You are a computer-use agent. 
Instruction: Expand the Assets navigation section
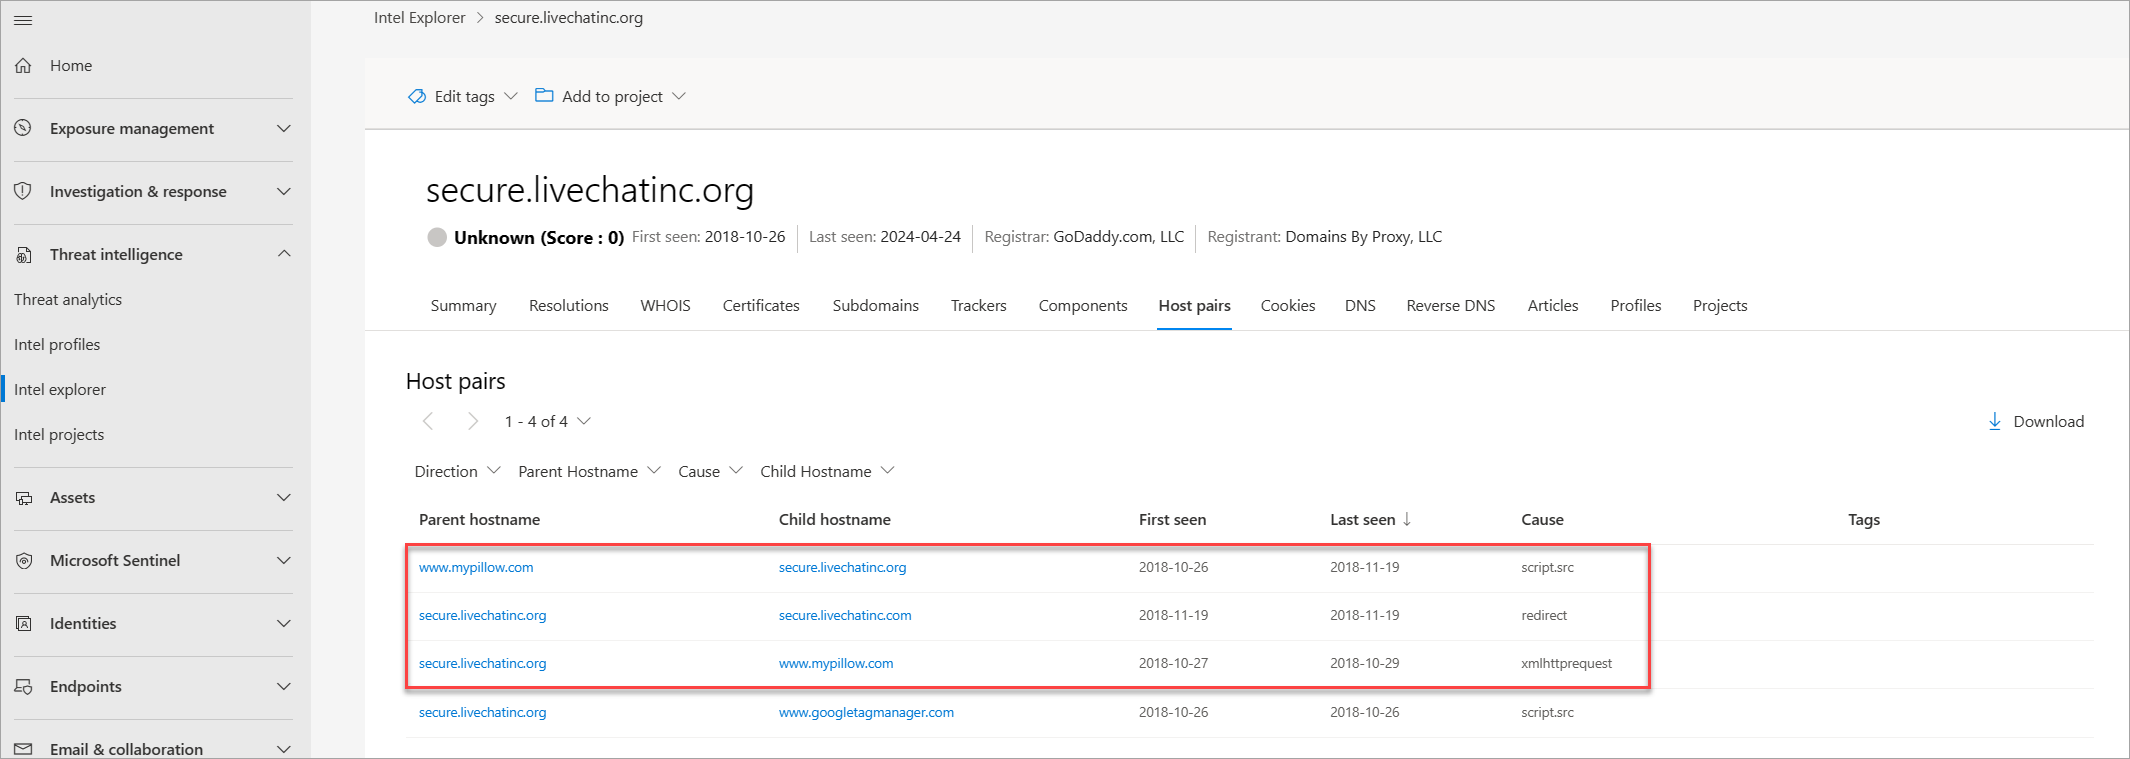coord(284,498)
